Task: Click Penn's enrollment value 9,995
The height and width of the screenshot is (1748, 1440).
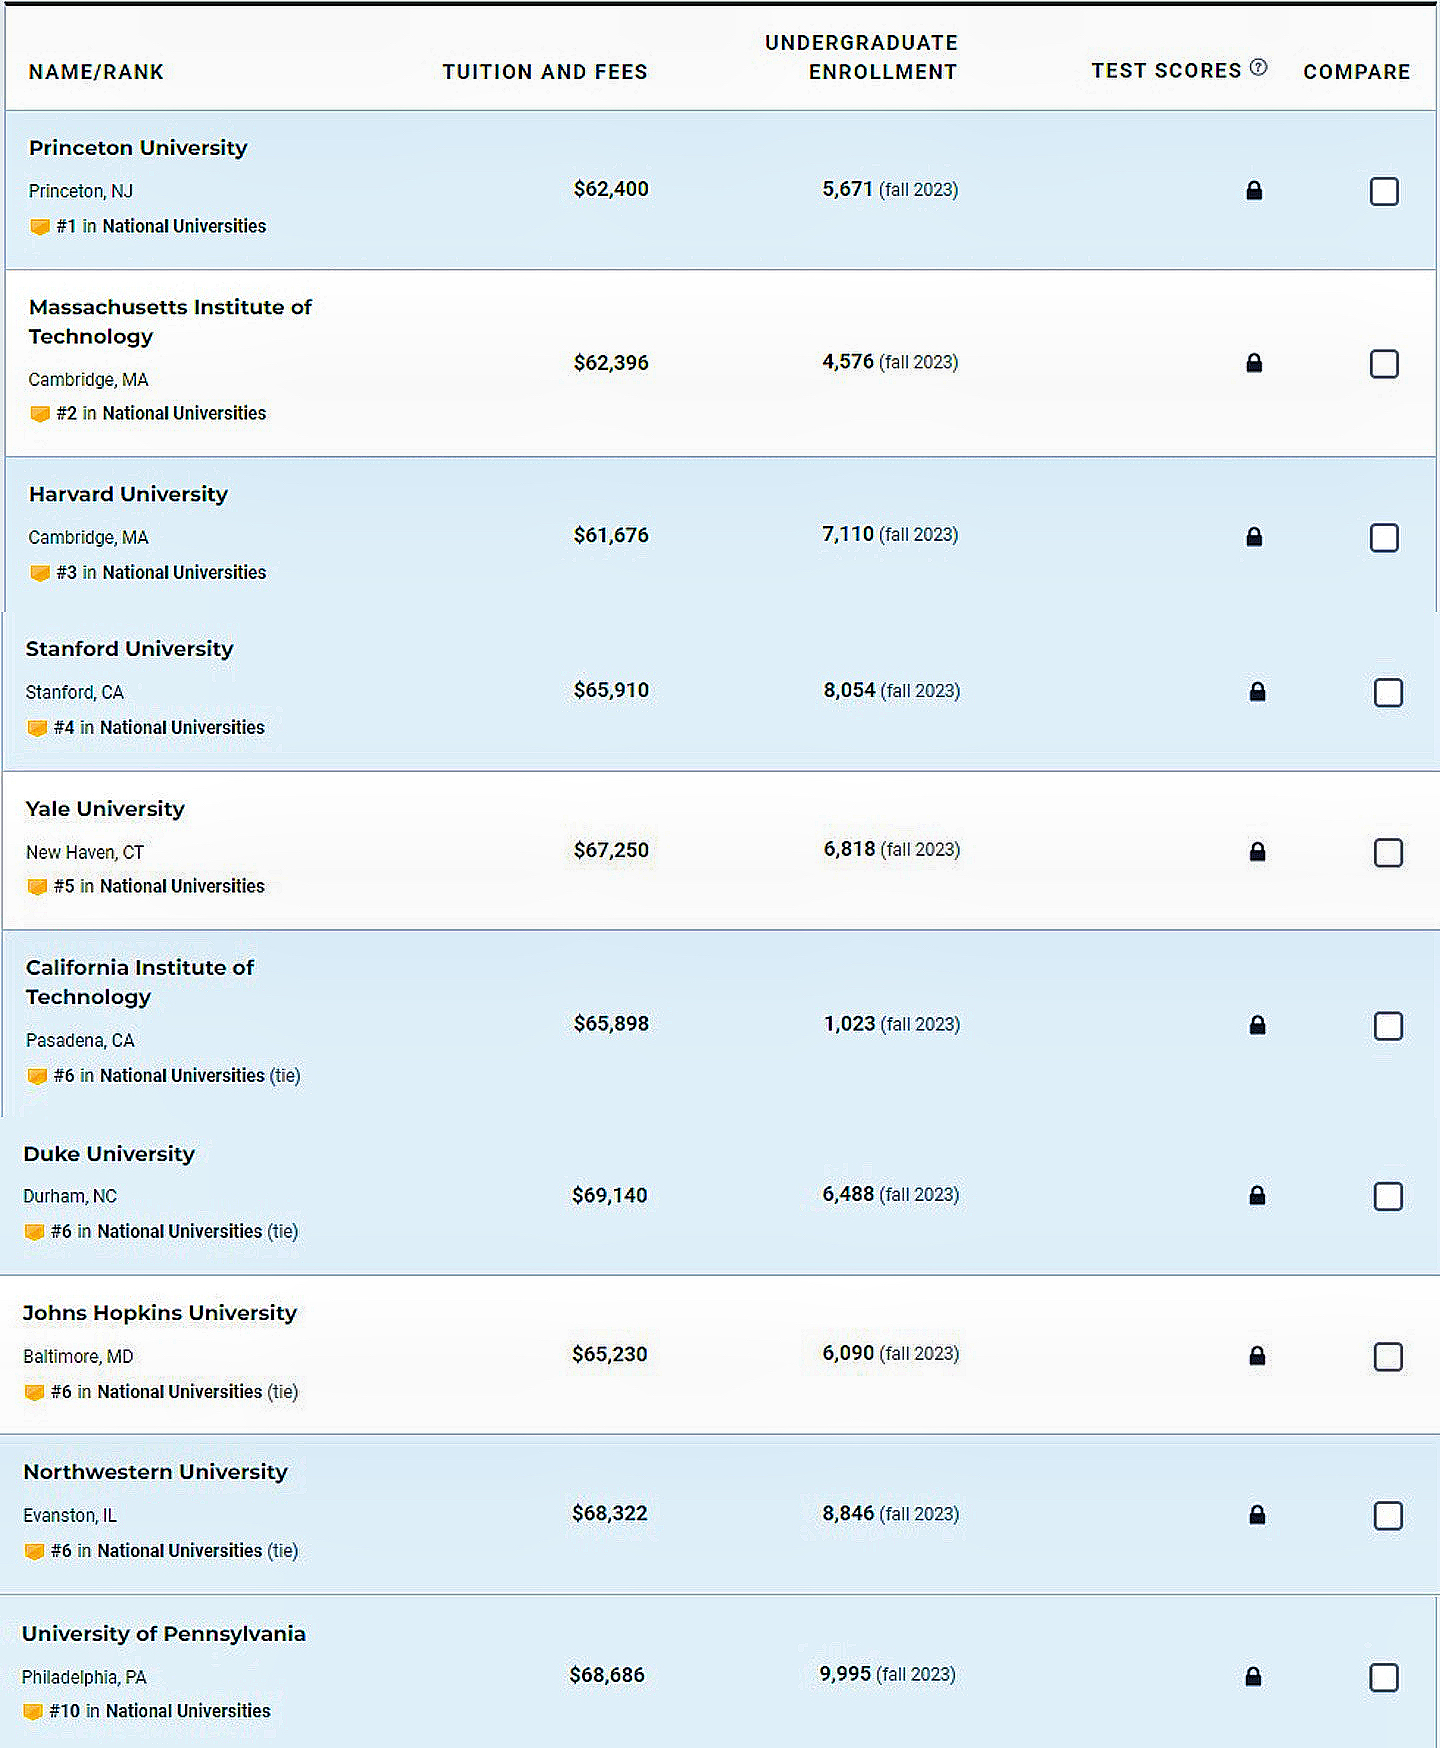Action: [x=845, y=1674]
